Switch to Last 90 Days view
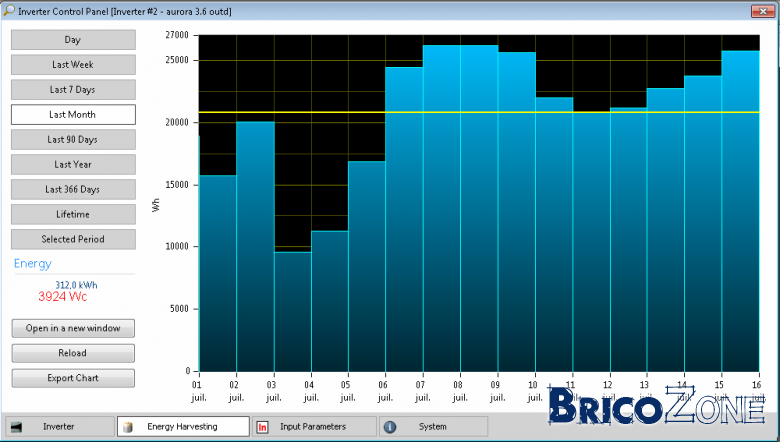The height and width of the screenshot is (442, 780). pos(73,140)
